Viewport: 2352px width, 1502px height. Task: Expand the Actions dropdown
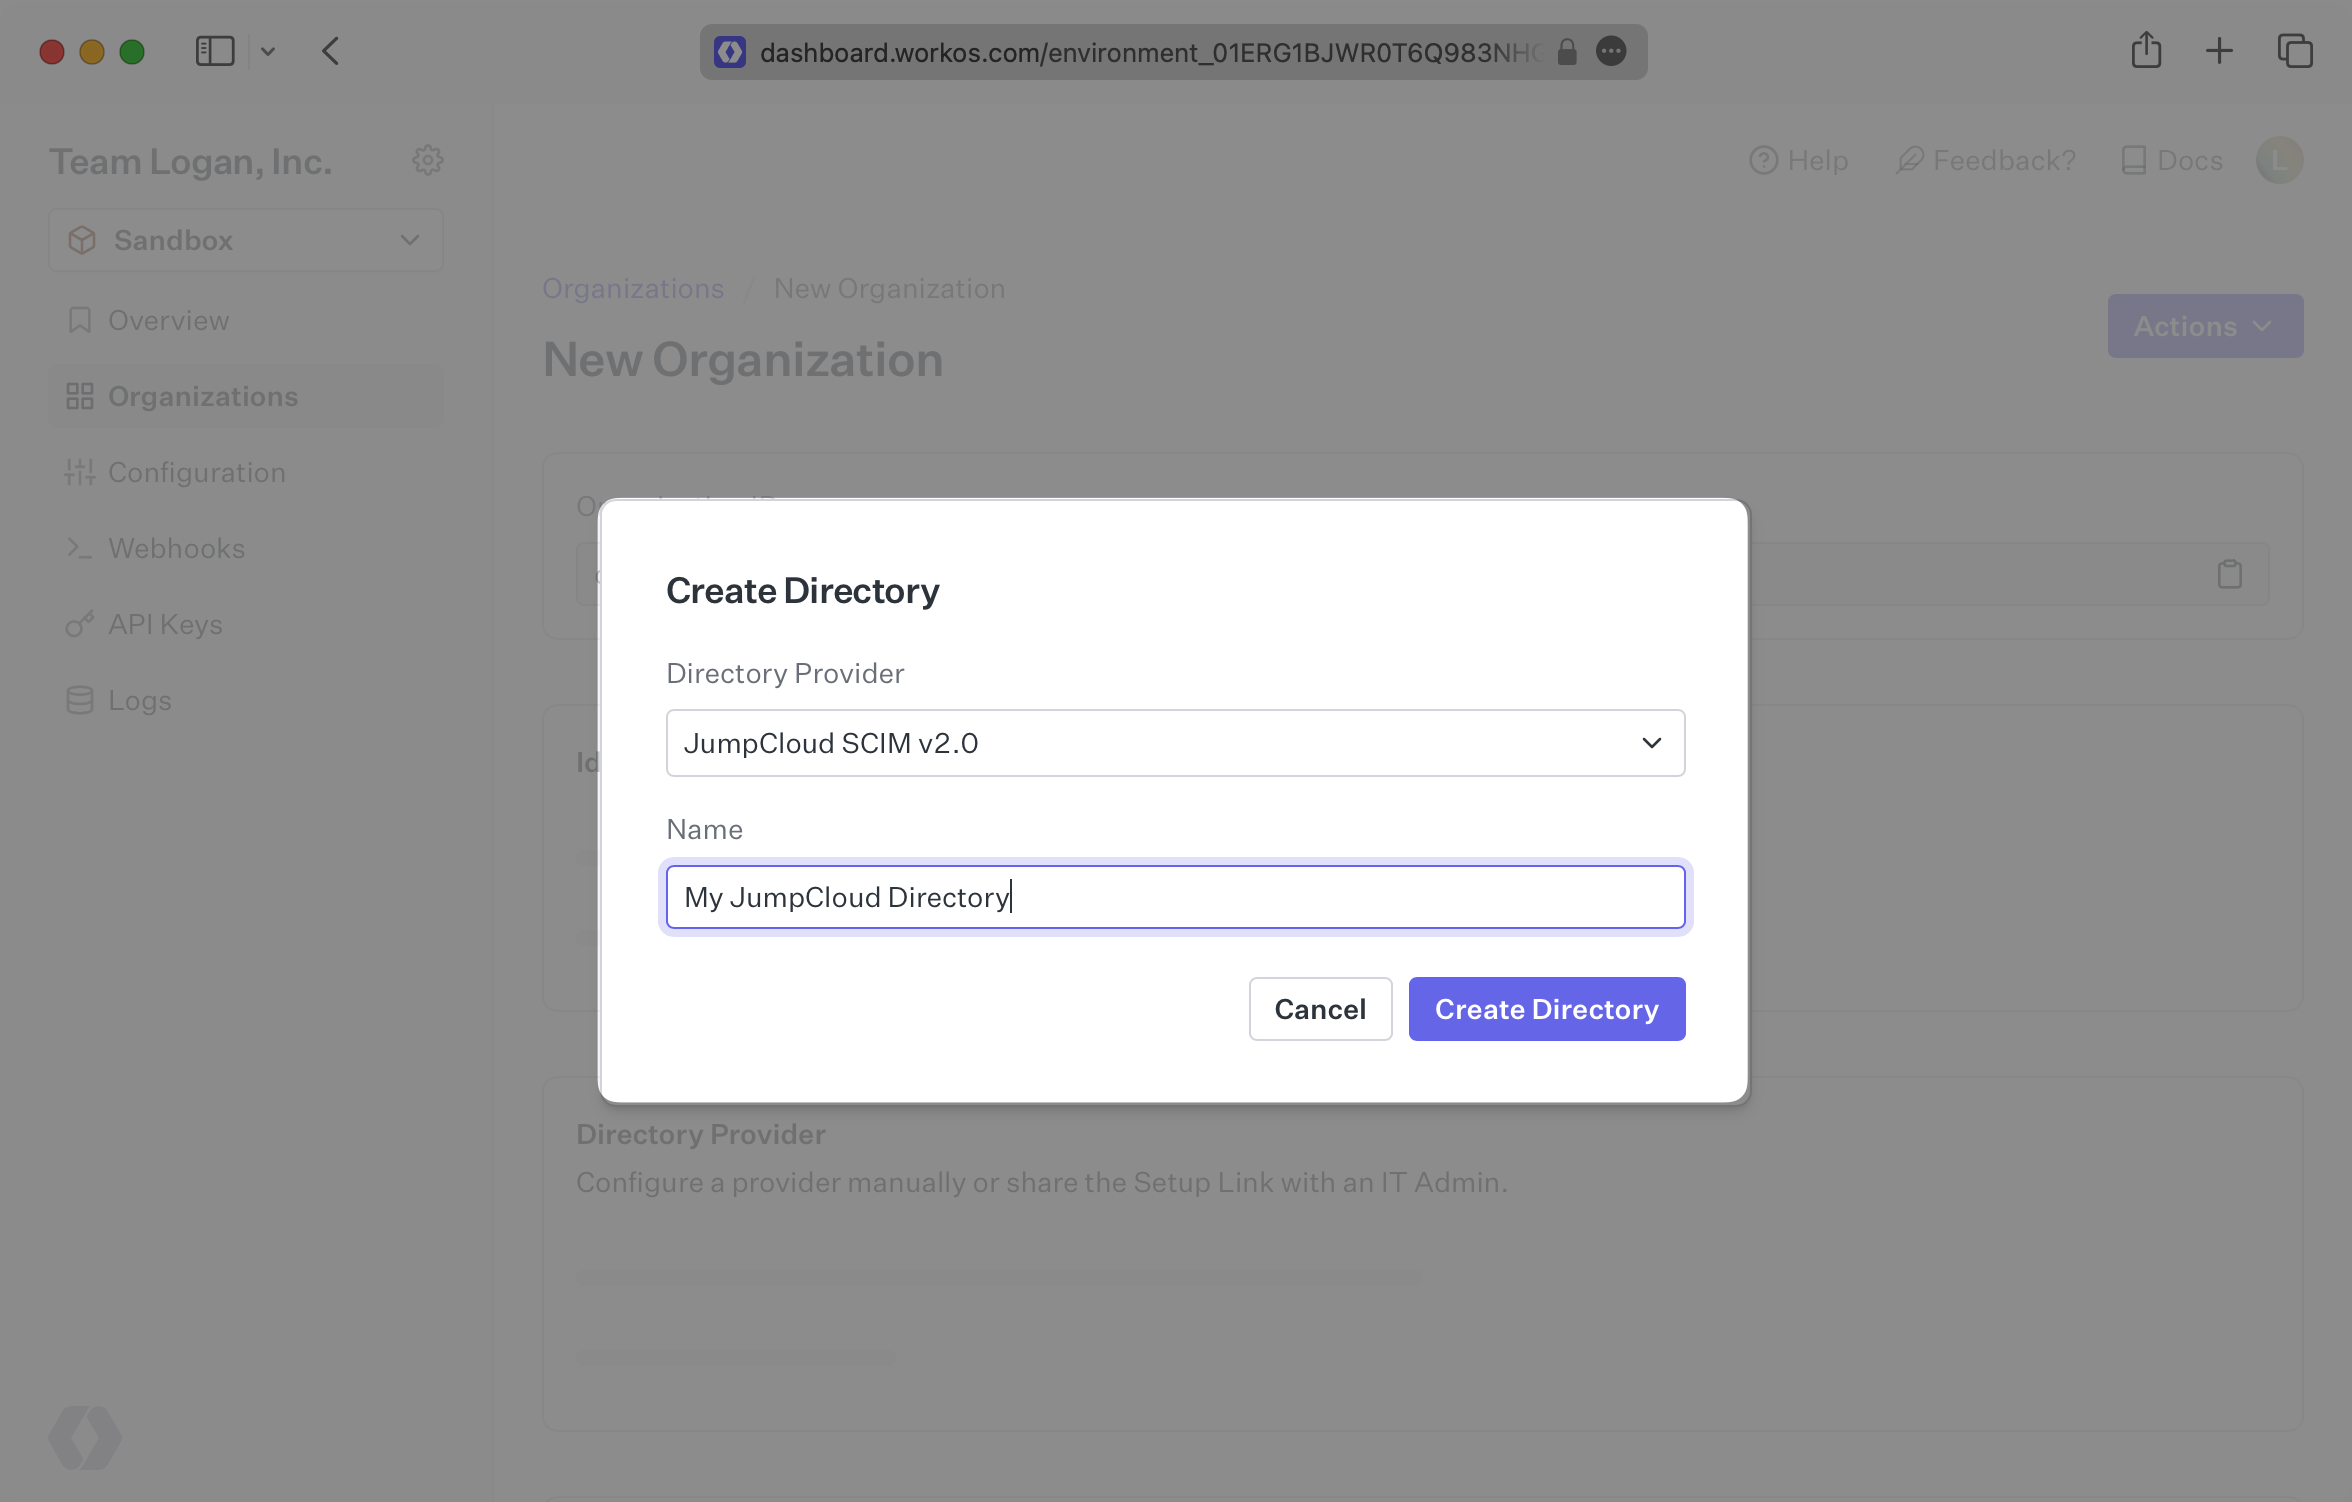click(2205, 326)
